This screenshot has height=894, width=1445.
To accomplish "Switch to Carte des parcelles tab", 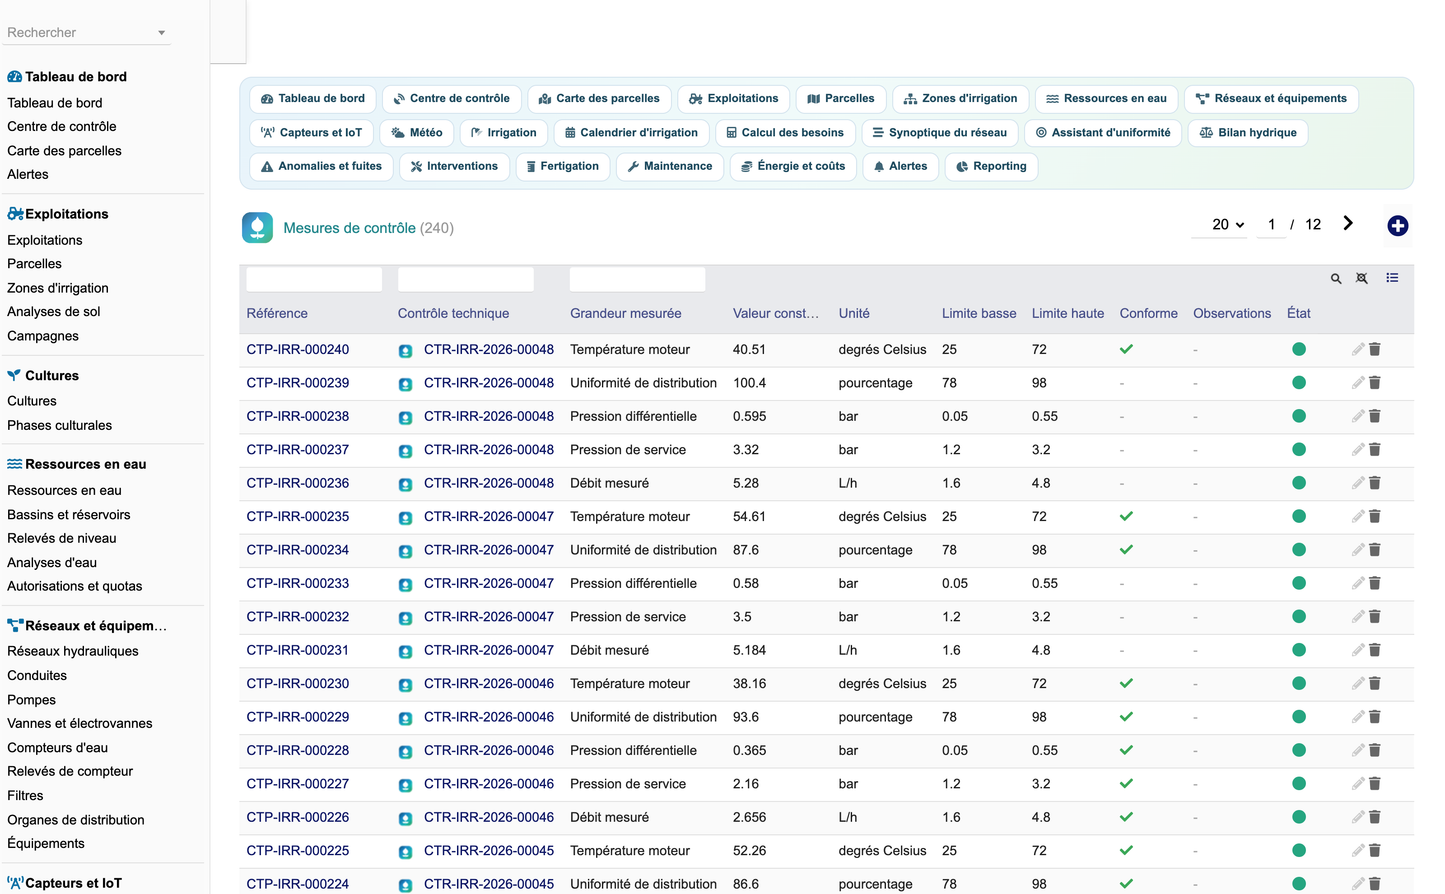I will pyautogui.click(x=600, y=99).
